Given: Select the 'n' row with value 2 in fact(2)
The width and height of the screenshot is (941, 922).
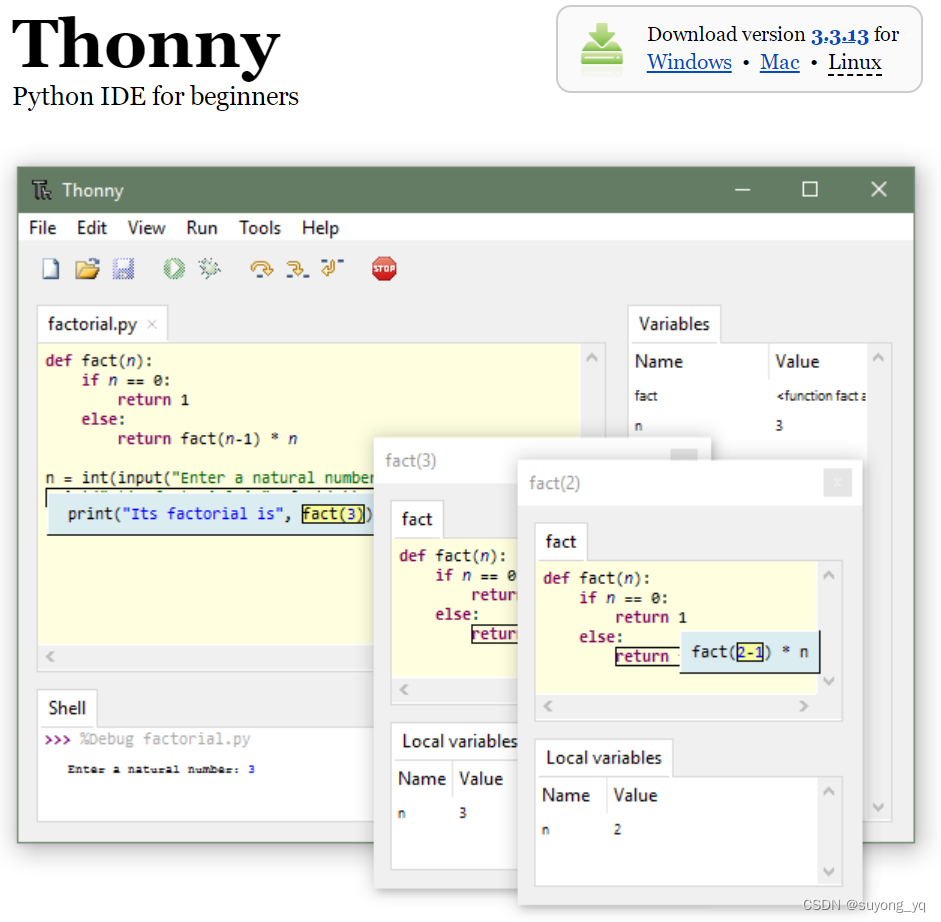Looking at the screenshot, I should 677,830.
